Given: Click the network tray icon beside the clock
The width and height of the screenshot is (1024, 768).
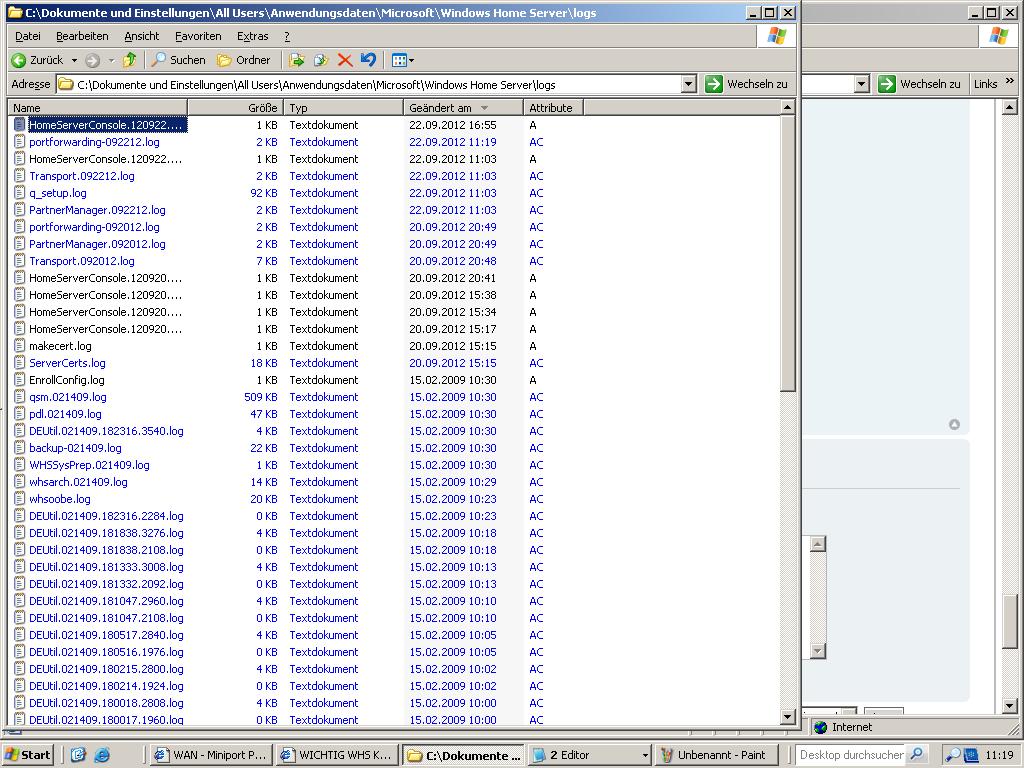Looking at the screenshot, I should tap(971, 756).
